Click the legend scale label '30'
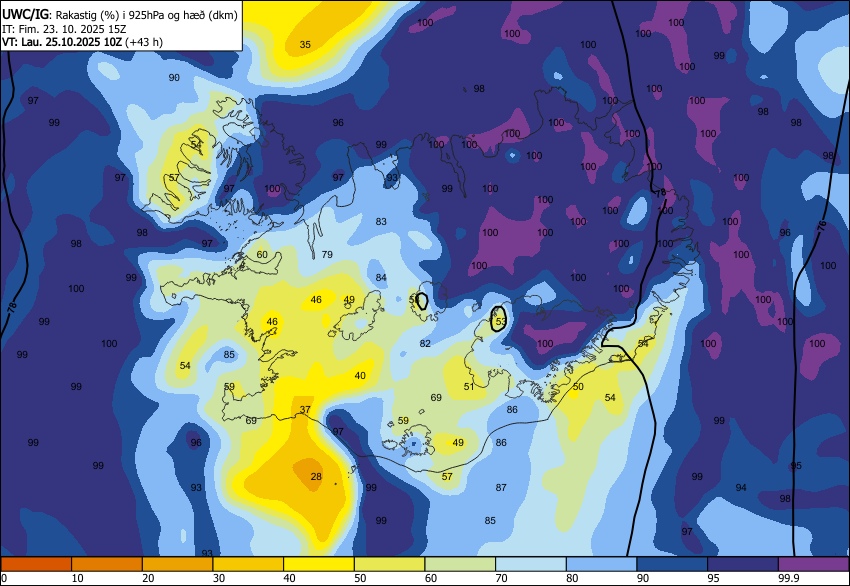Viewport: 850px width, 586px height. tap(218, 578)
